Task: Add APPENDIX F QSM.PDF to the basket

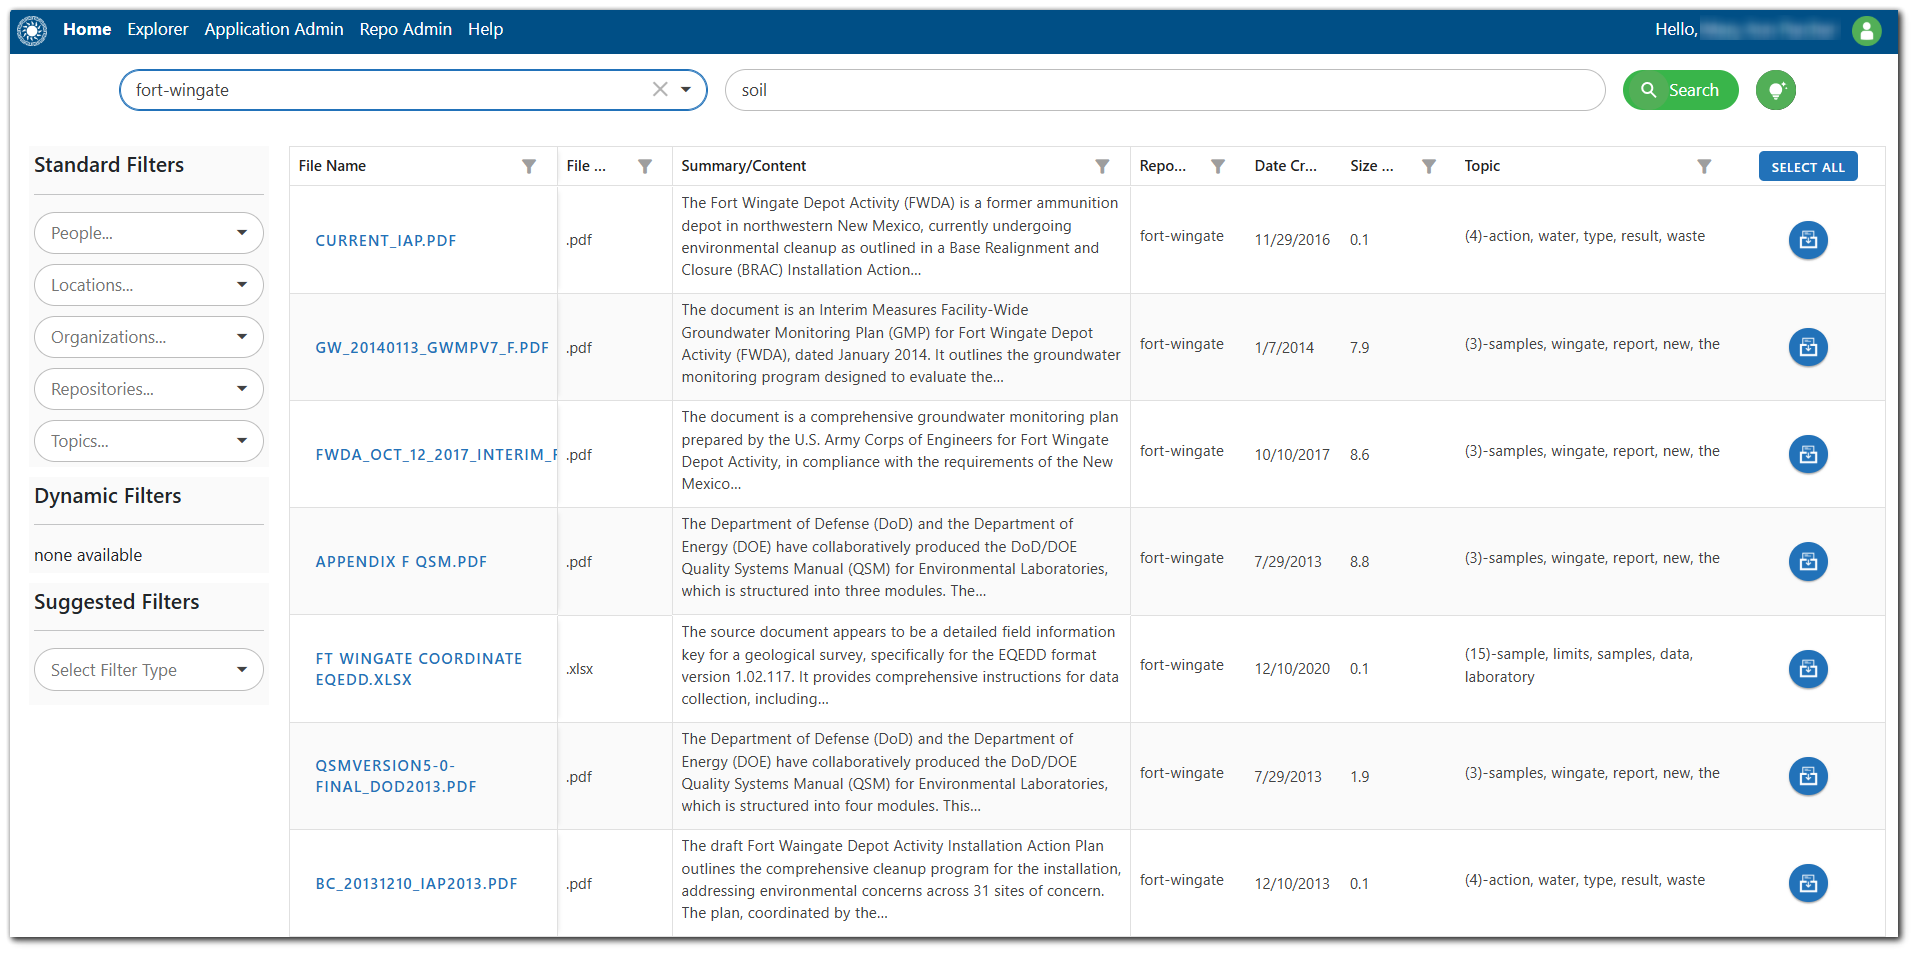Action: [1808, 561]
